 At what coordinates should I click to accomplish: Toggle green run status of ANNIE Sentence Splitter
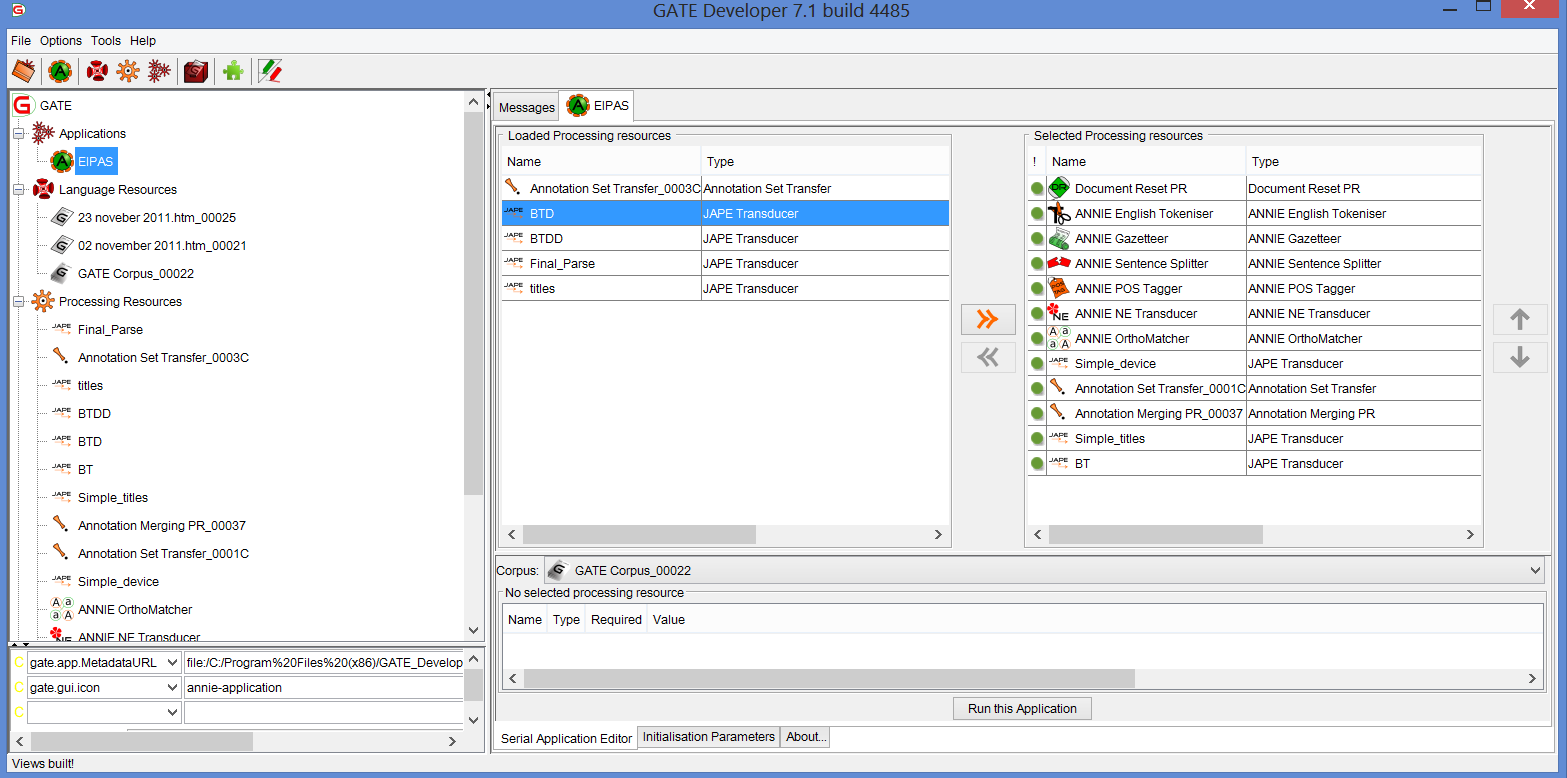click(x=1037, y=263)
